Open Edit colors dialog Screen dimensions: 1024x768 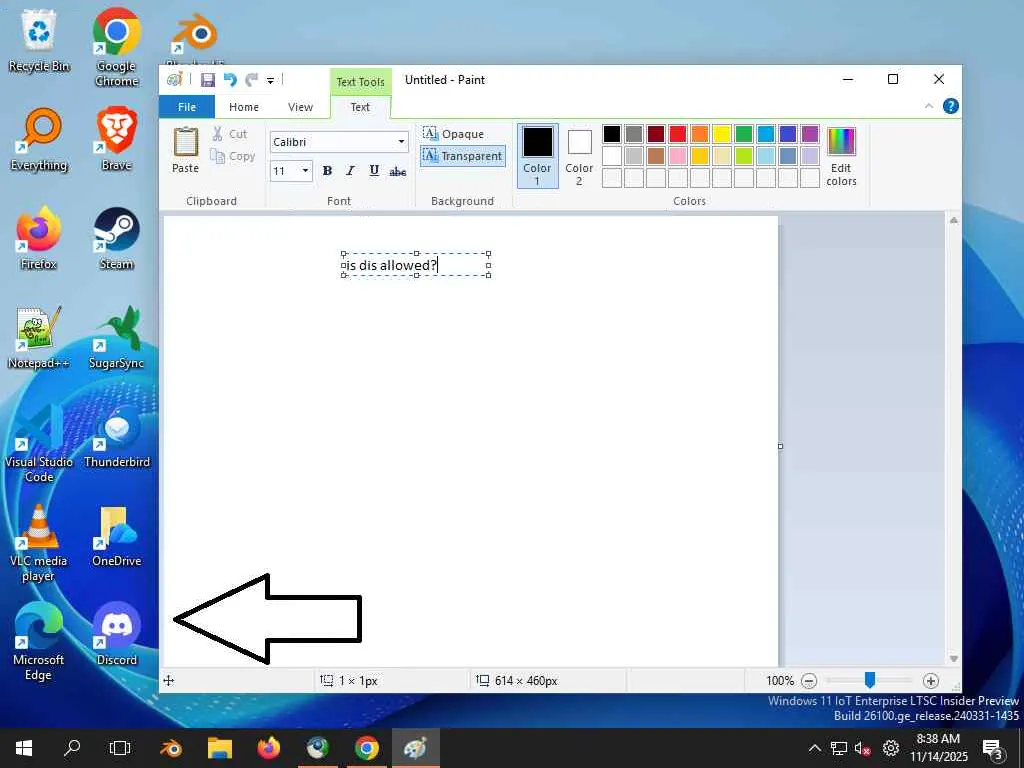[841, 157]
